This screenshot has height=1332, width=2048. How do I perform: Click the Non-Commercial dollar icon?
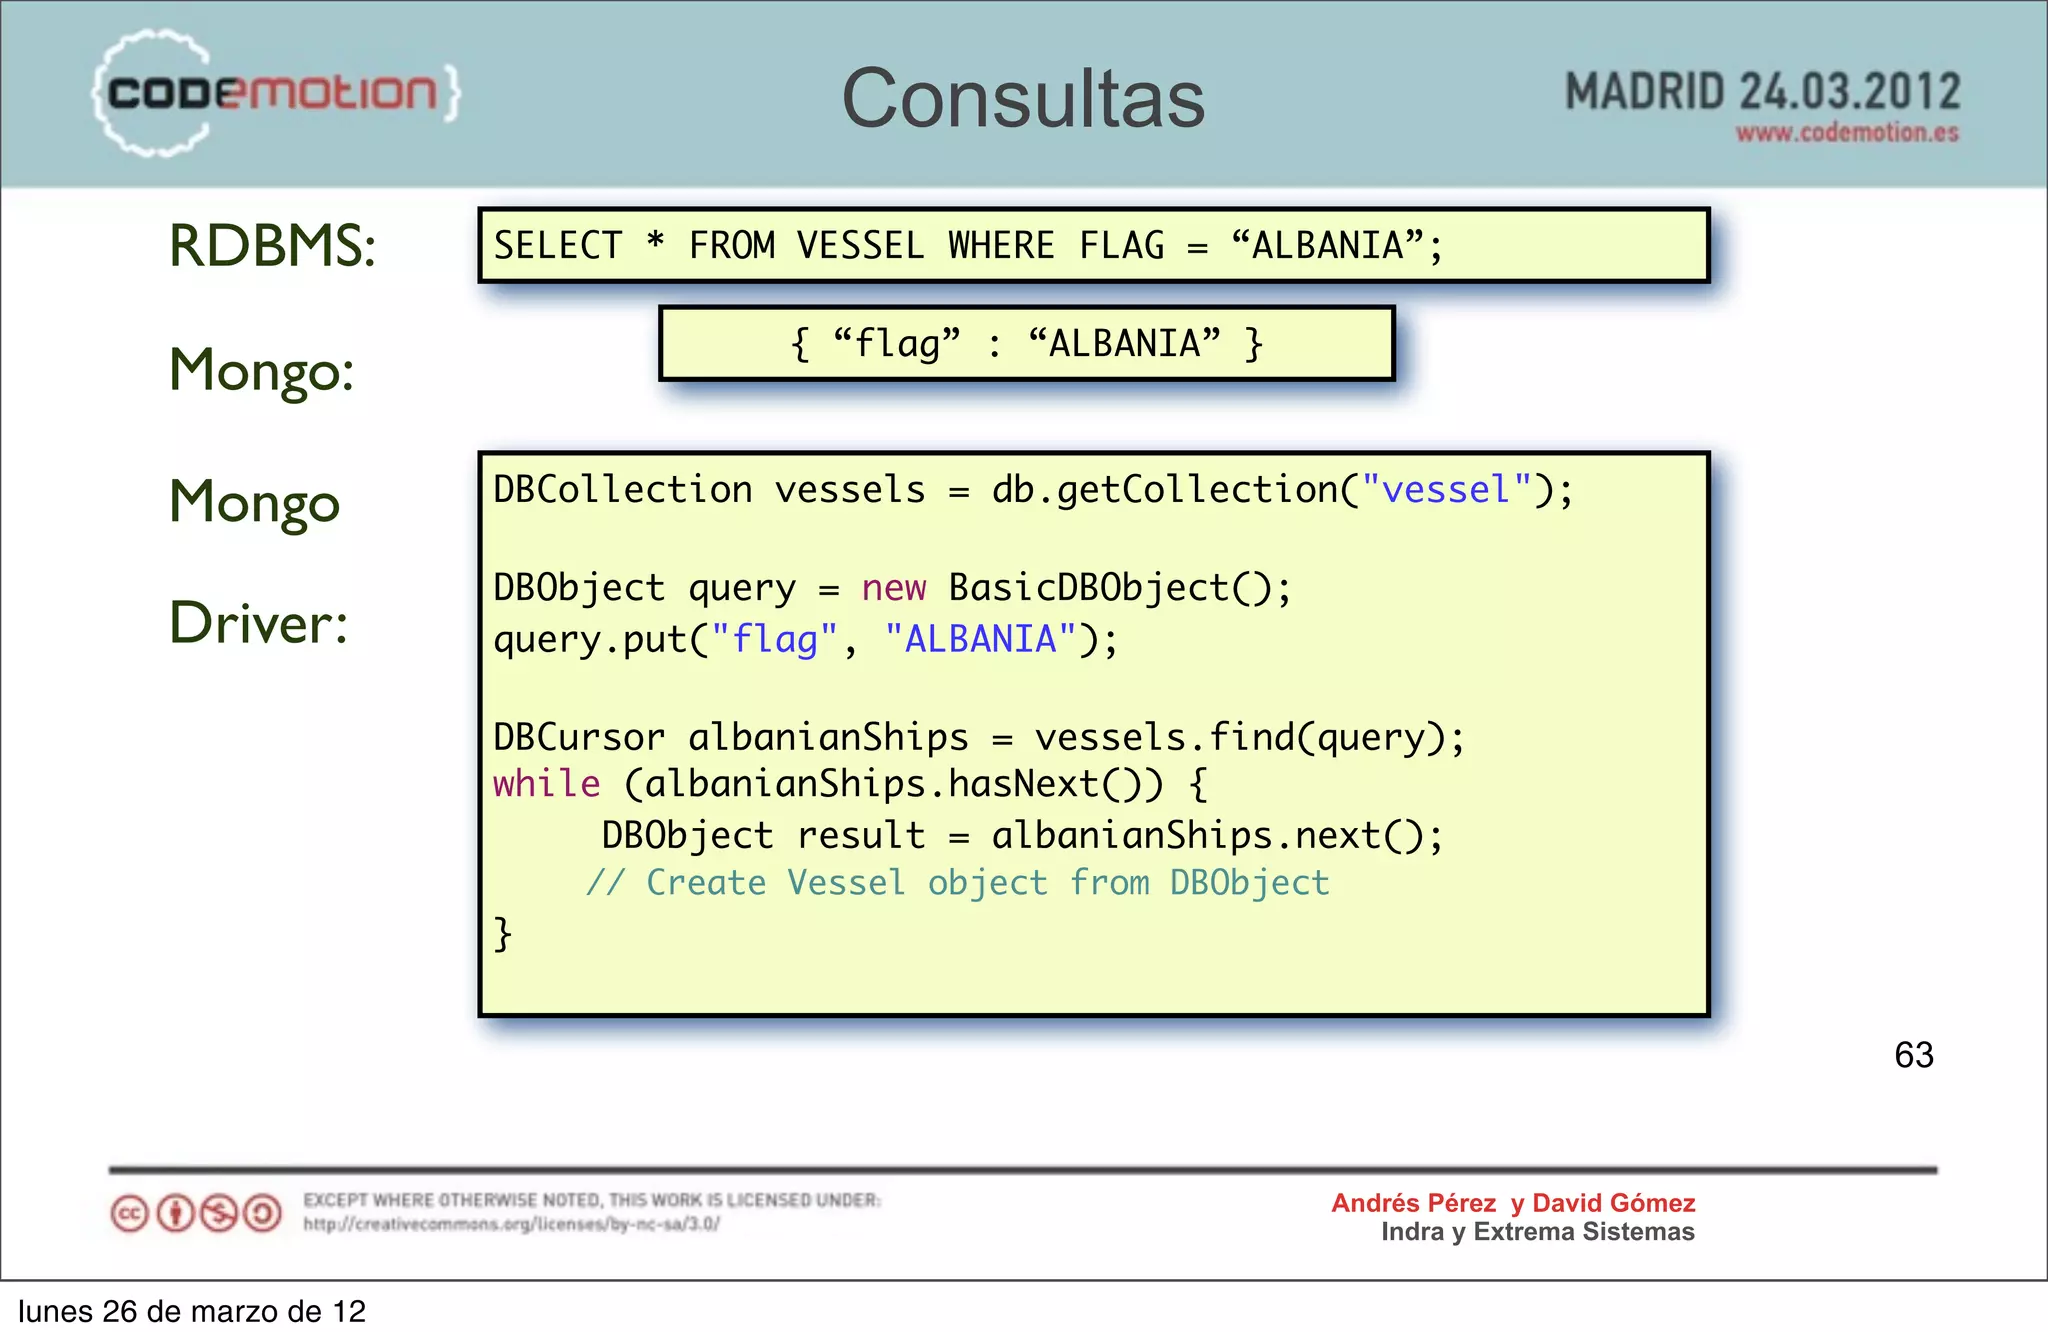[x=219, y=1214]
